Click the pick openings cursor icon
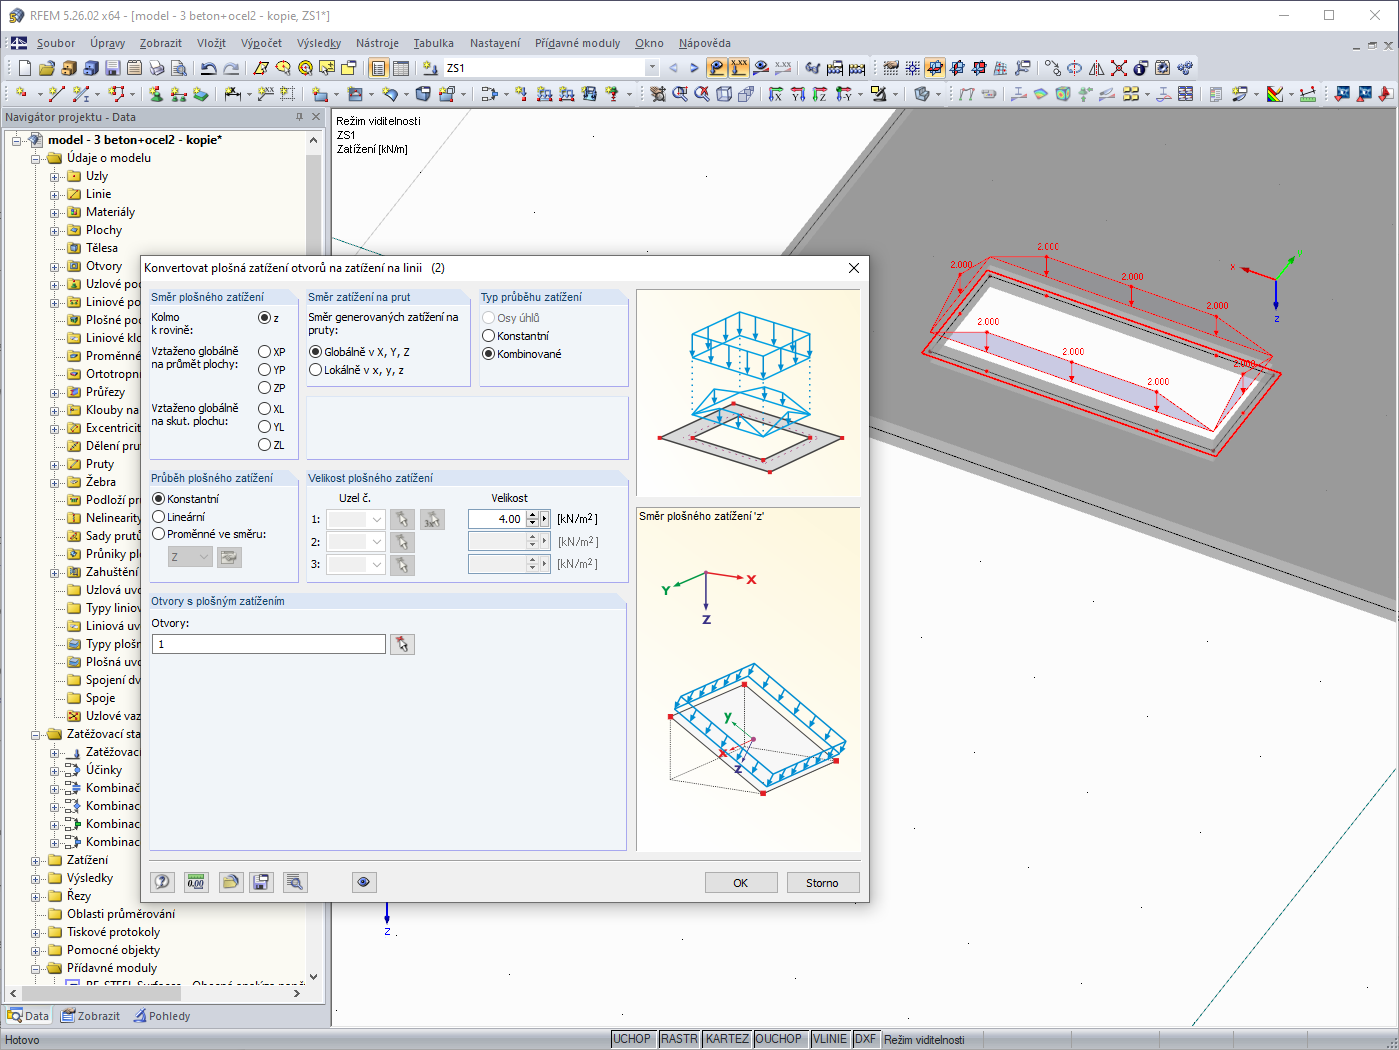The image size is (1399, 1050). (x=402, y=644)
